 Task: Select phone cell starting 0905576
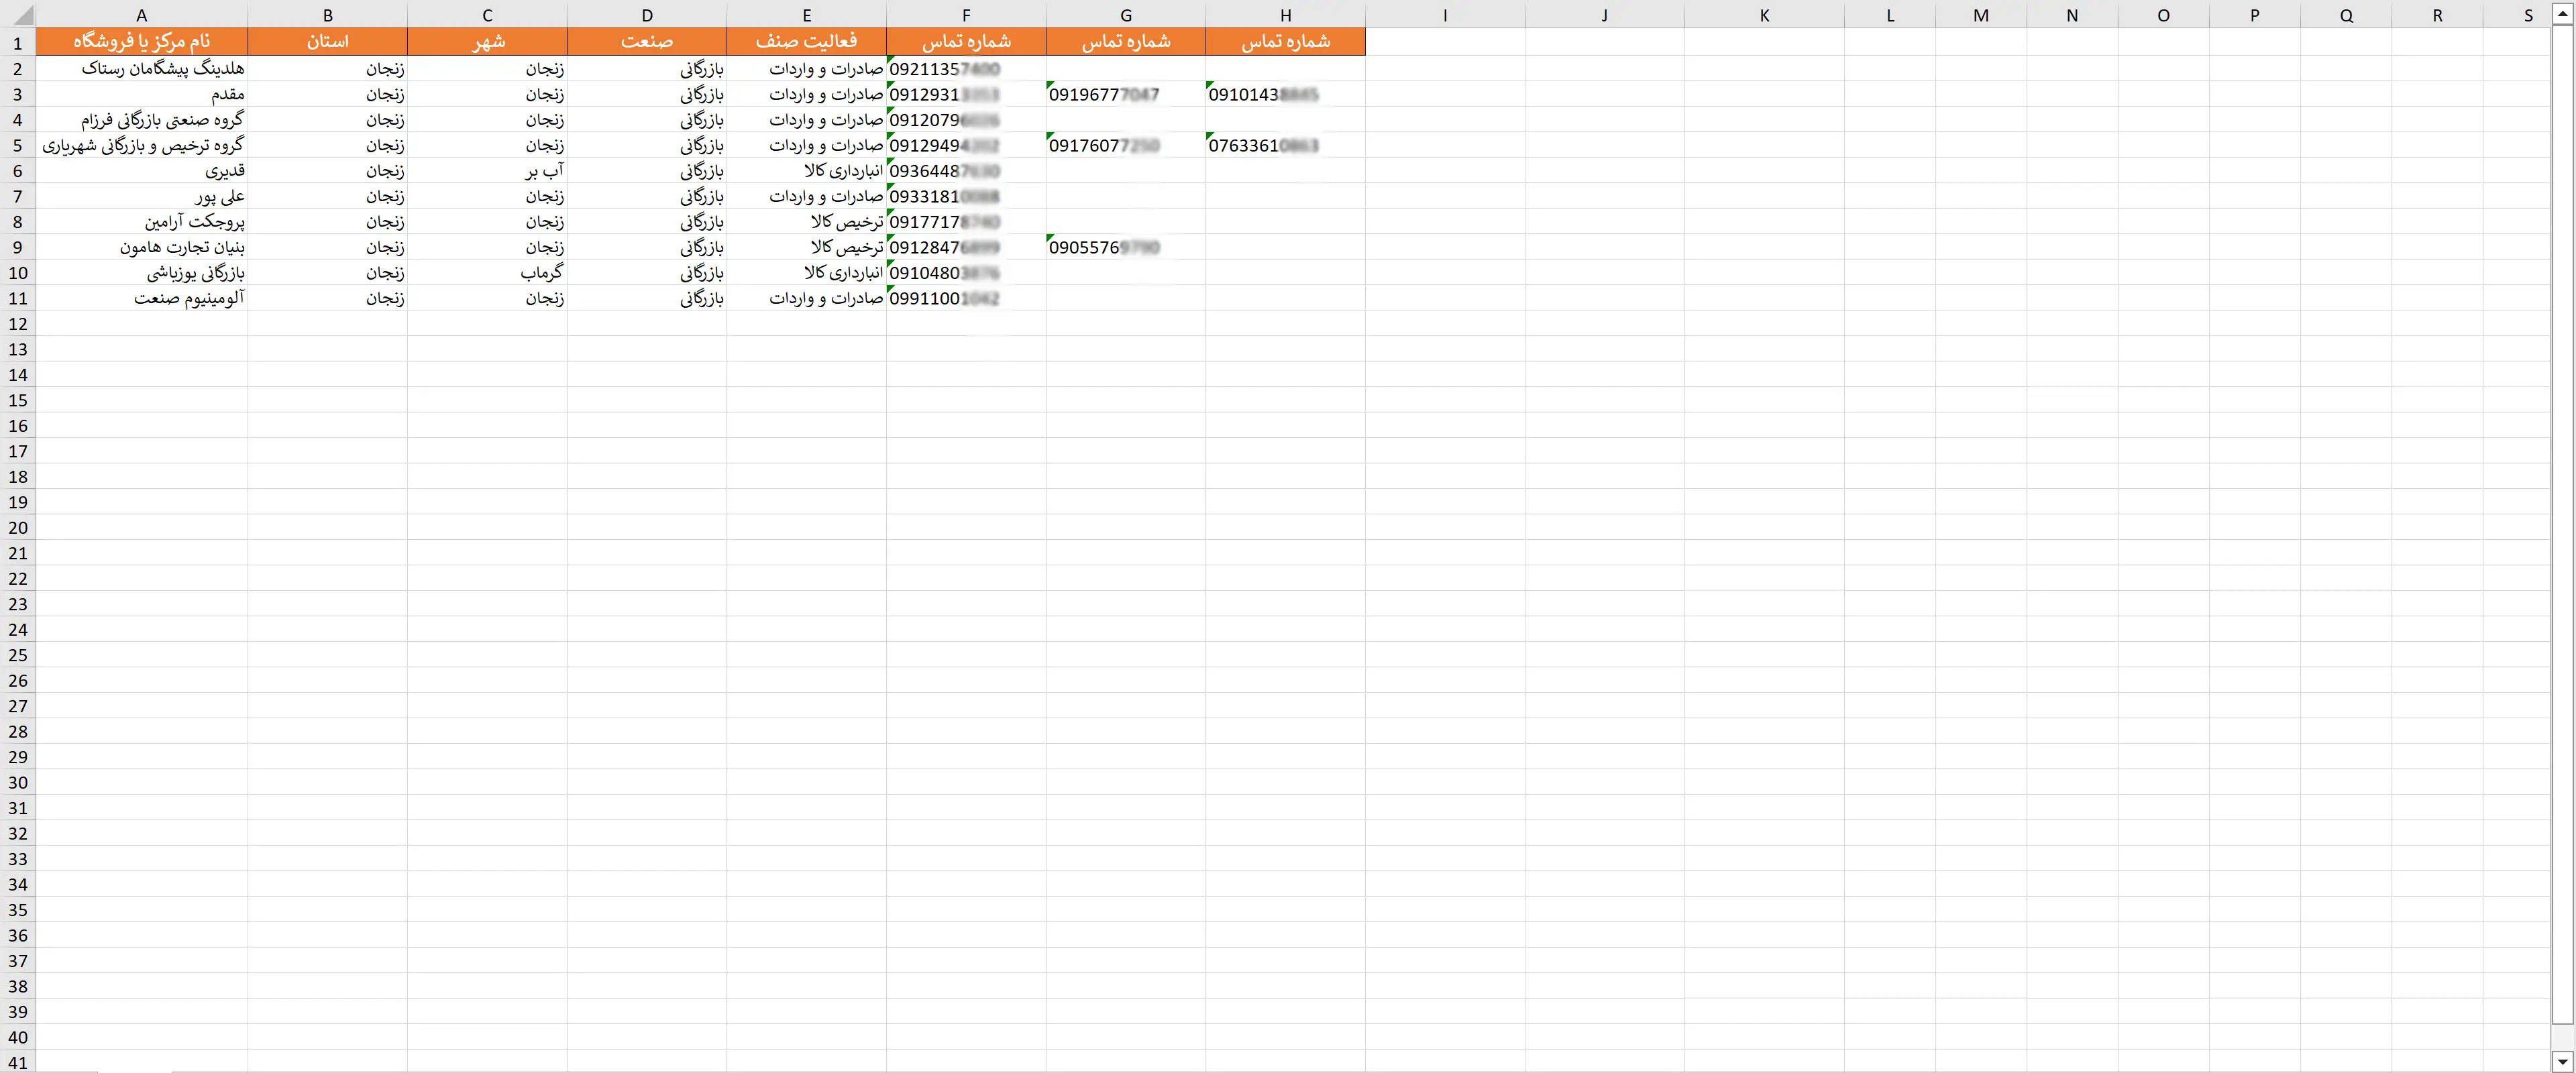pos(1126,247)
